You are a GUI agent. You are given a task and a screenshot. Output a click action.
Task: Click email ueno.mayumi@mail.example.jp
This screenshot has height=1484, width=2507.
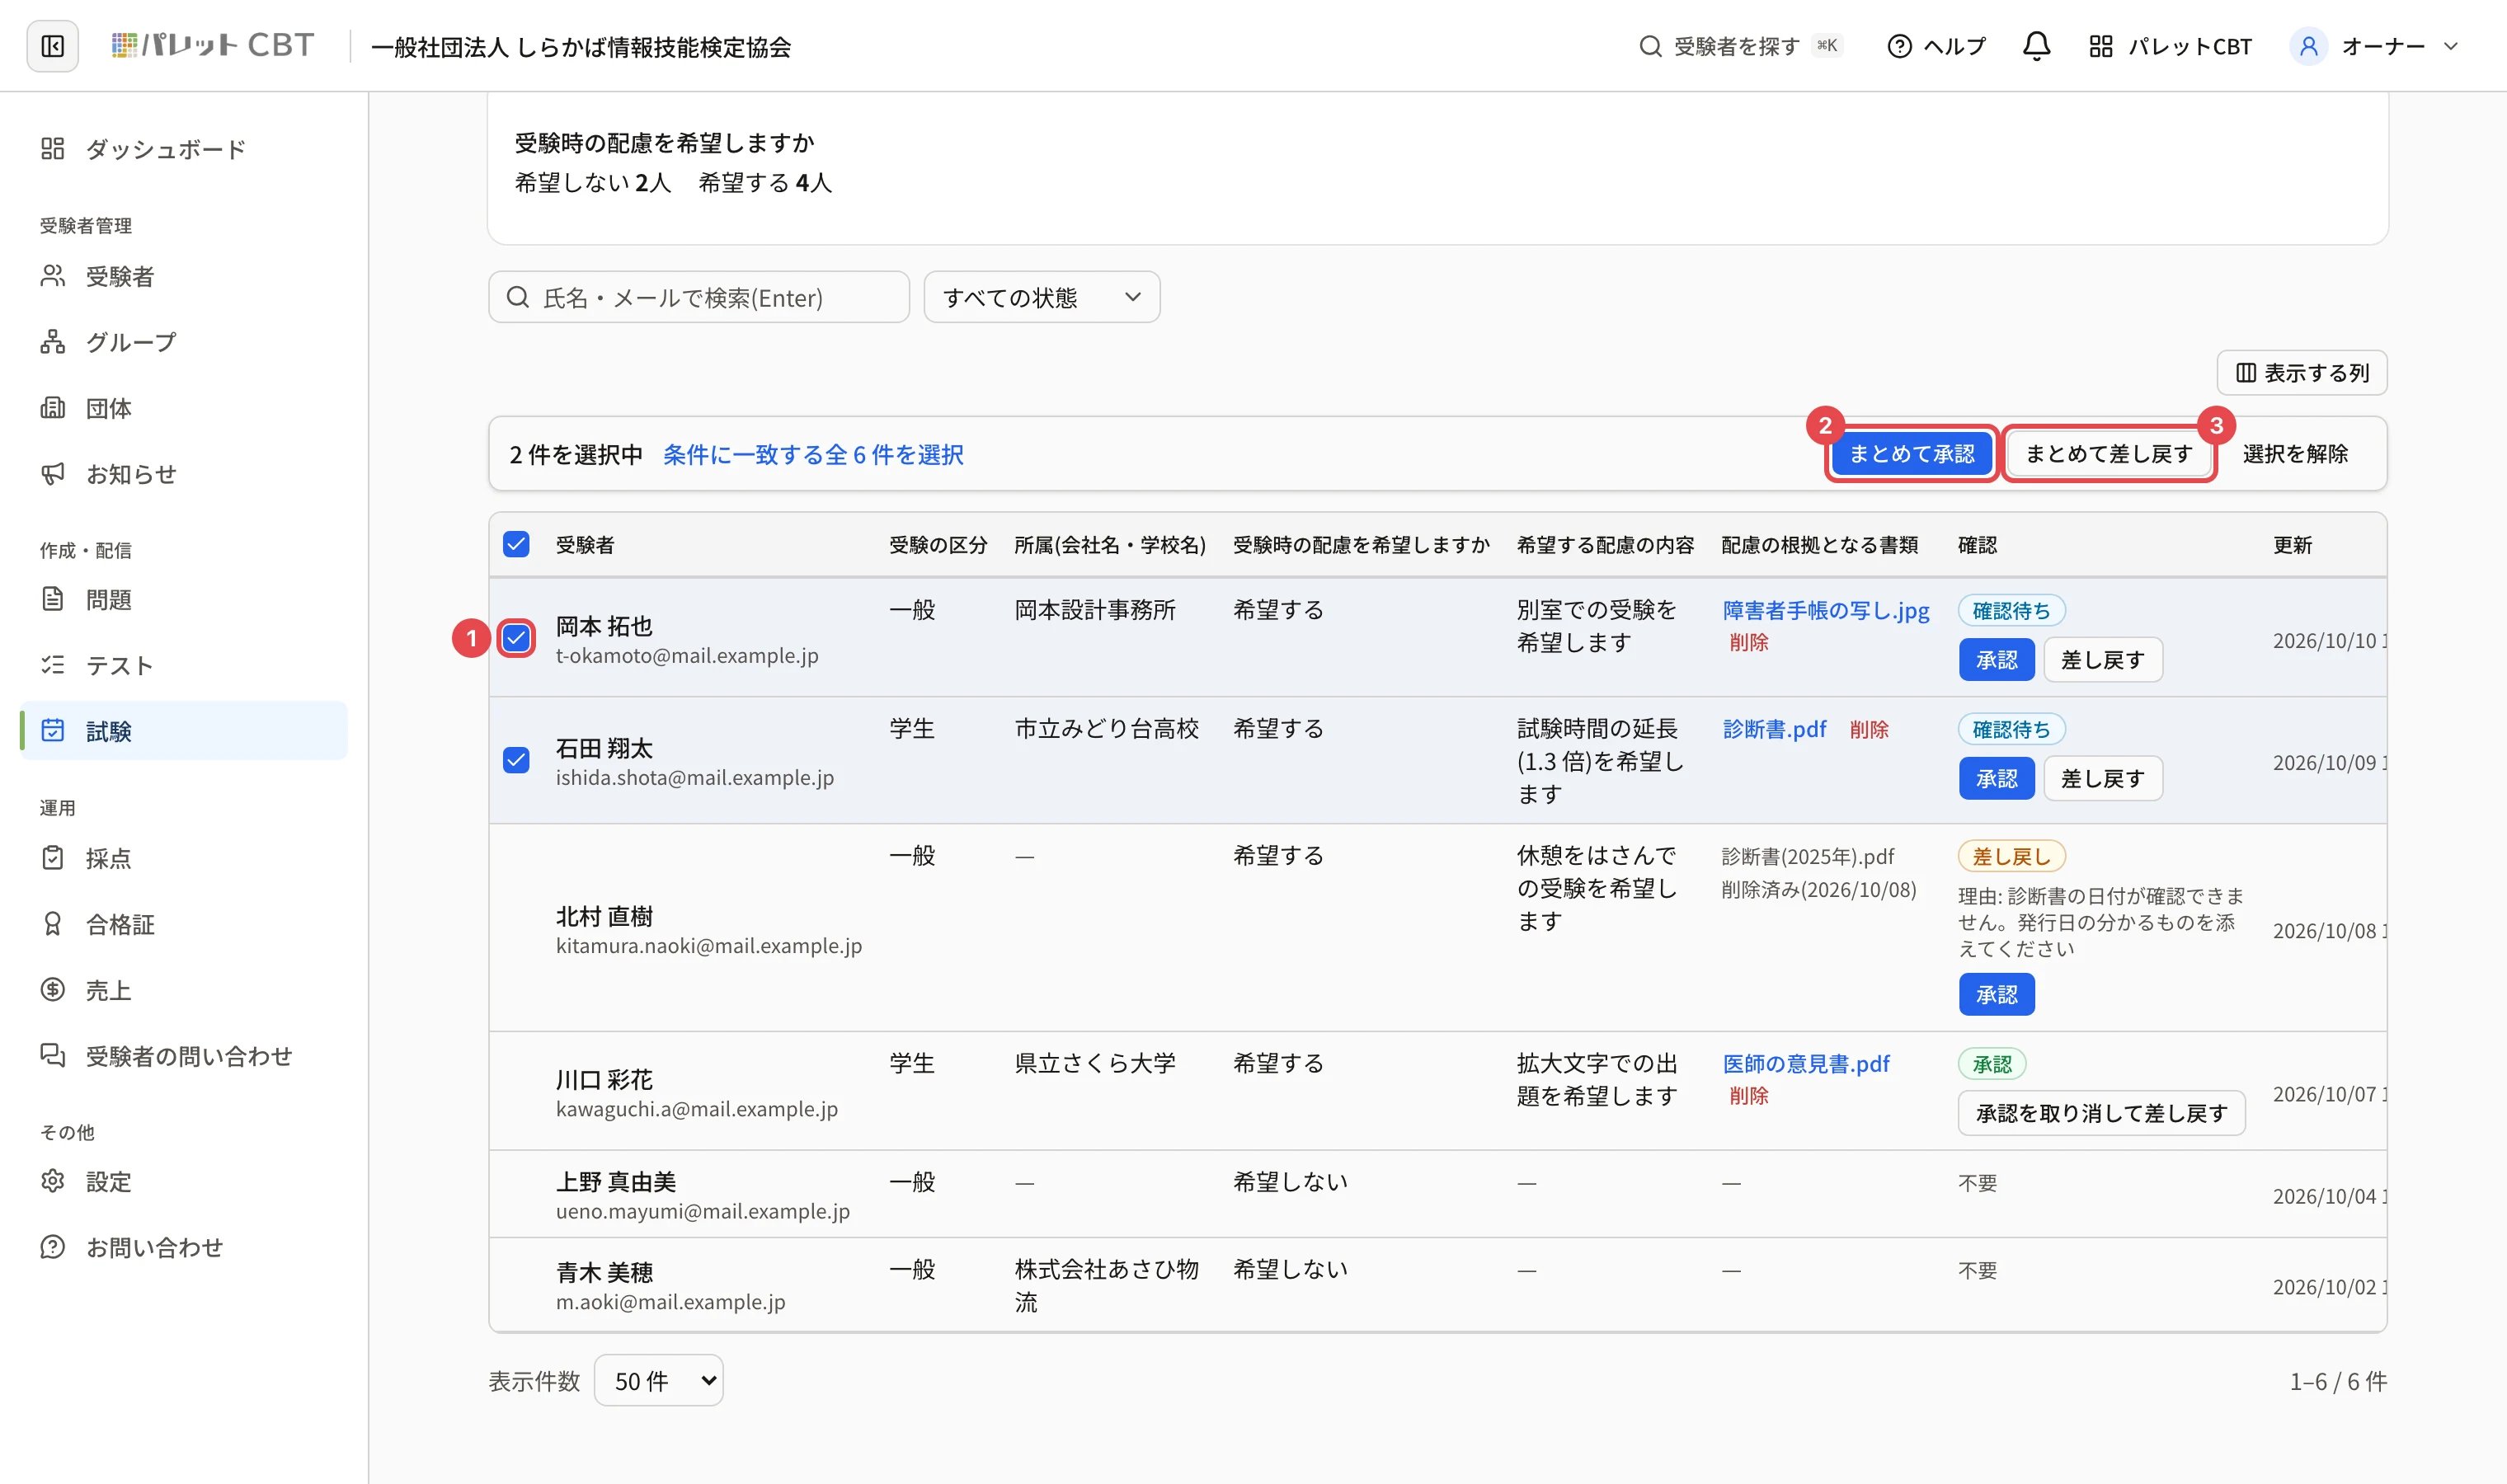(x=703, y=1211)
